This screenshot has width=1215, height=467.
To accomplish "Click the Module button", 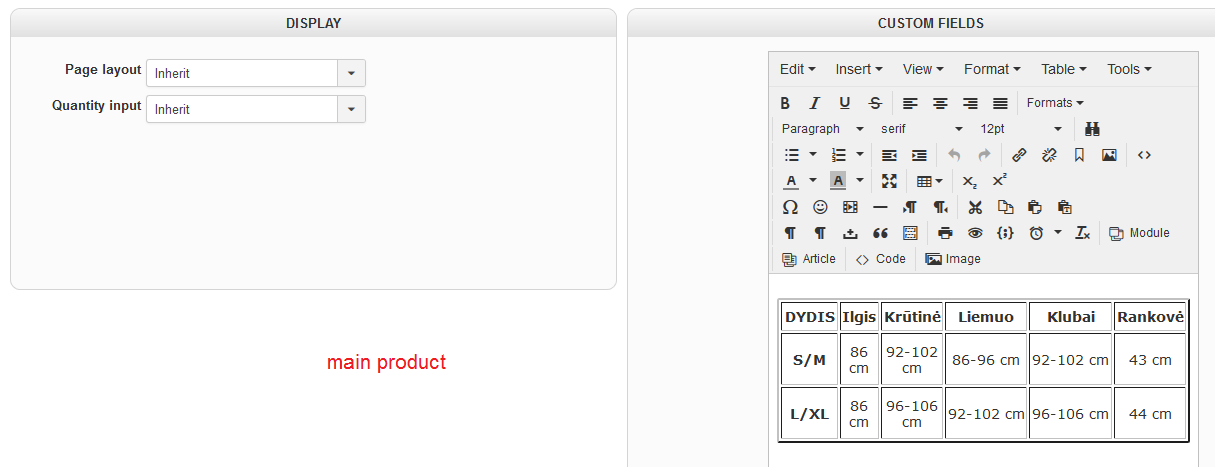I will [x=1139, y=233].
